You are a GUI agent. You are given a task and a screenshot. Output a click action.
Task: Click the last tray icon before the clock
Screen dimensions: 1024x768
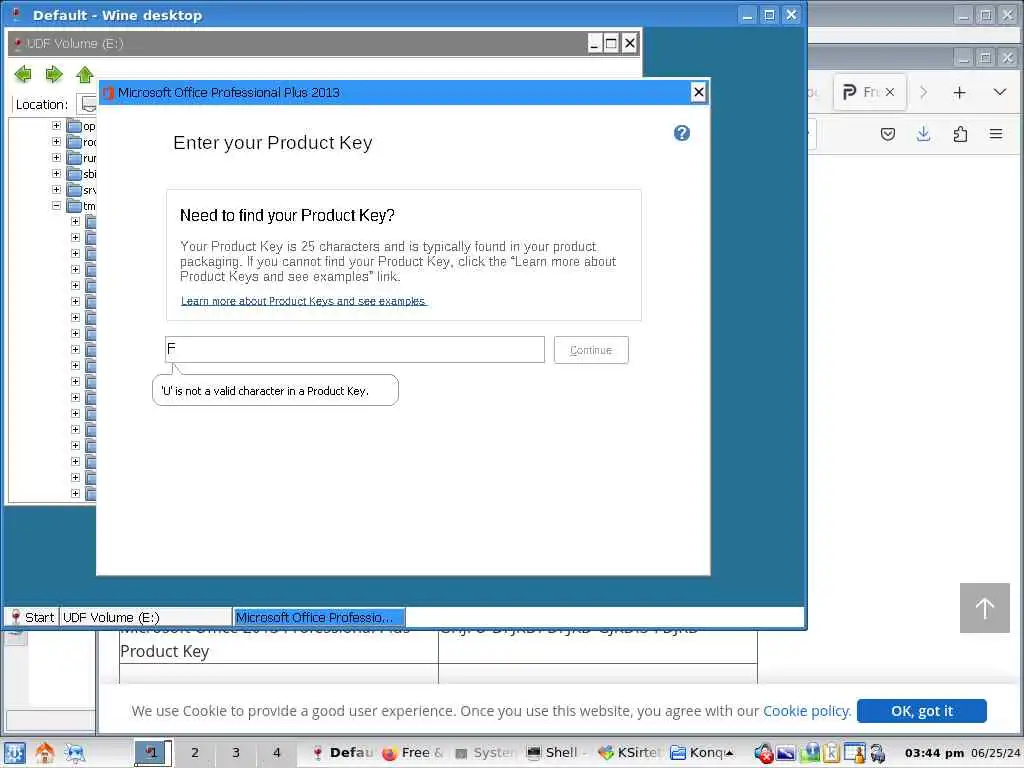tap(878, 753)
